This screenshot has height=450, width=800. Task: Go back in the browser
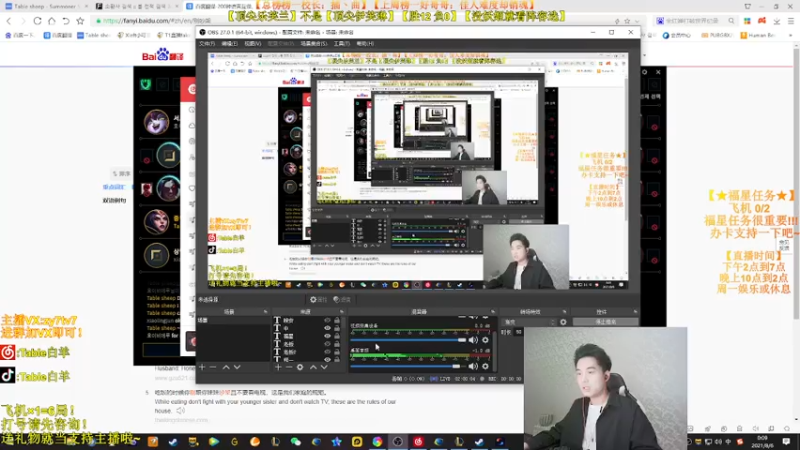point(9,21)
